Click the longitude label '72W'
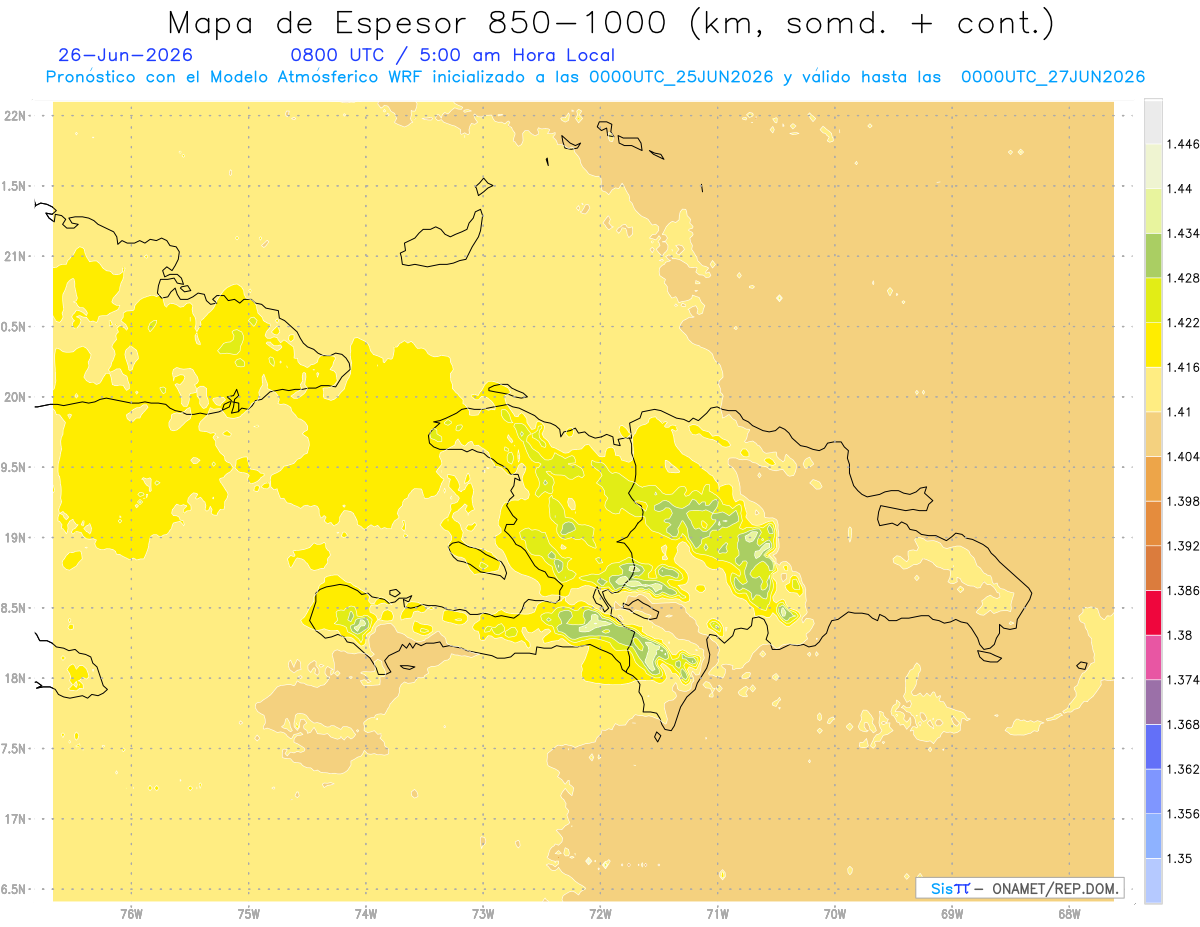This screenshot has height=927, width=1200. tap(600, 914)
